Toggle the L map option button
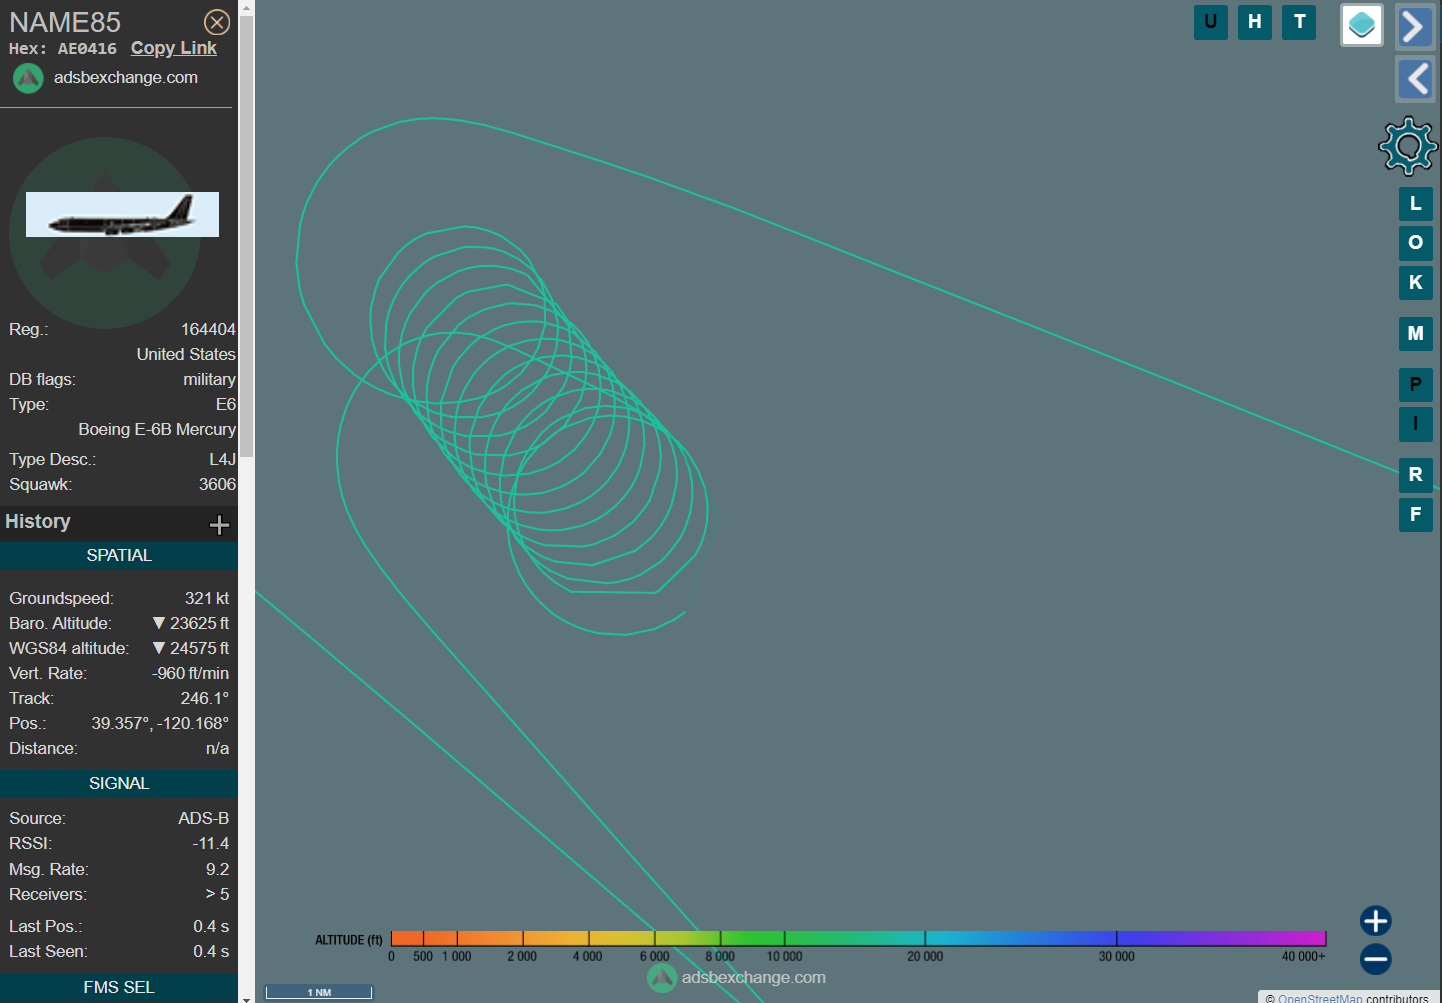 coord(1416,204)
